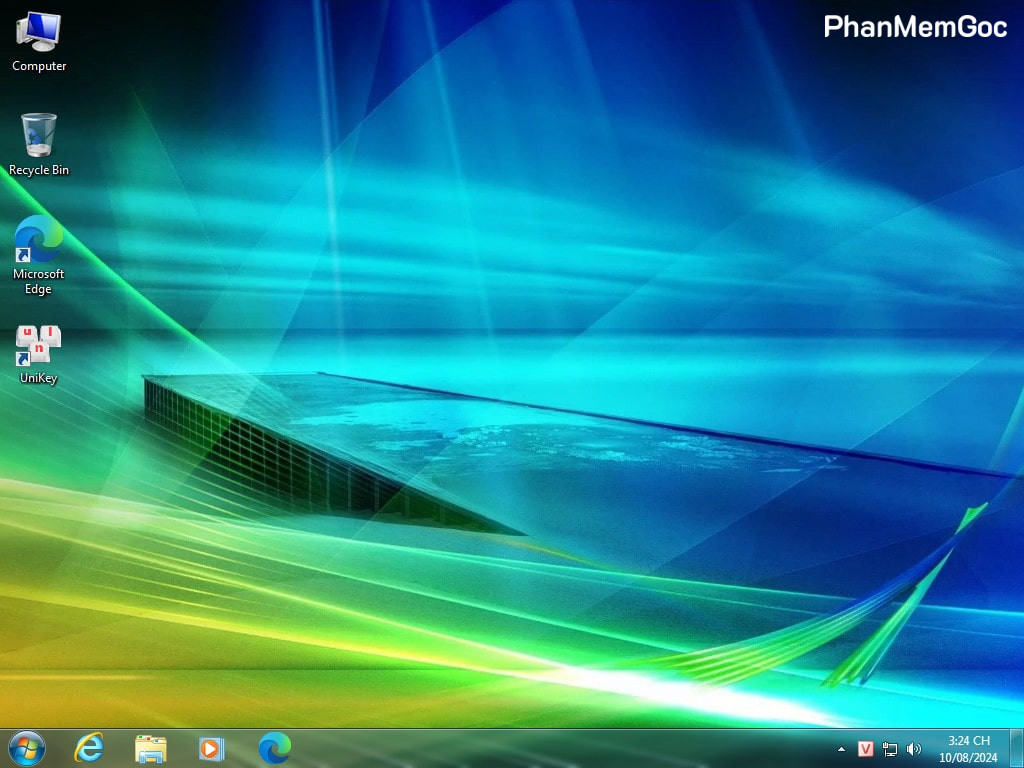The image size is (1024, 768).
Task: Click the "UniKey" text label on desktop
Action: (39, 378)
